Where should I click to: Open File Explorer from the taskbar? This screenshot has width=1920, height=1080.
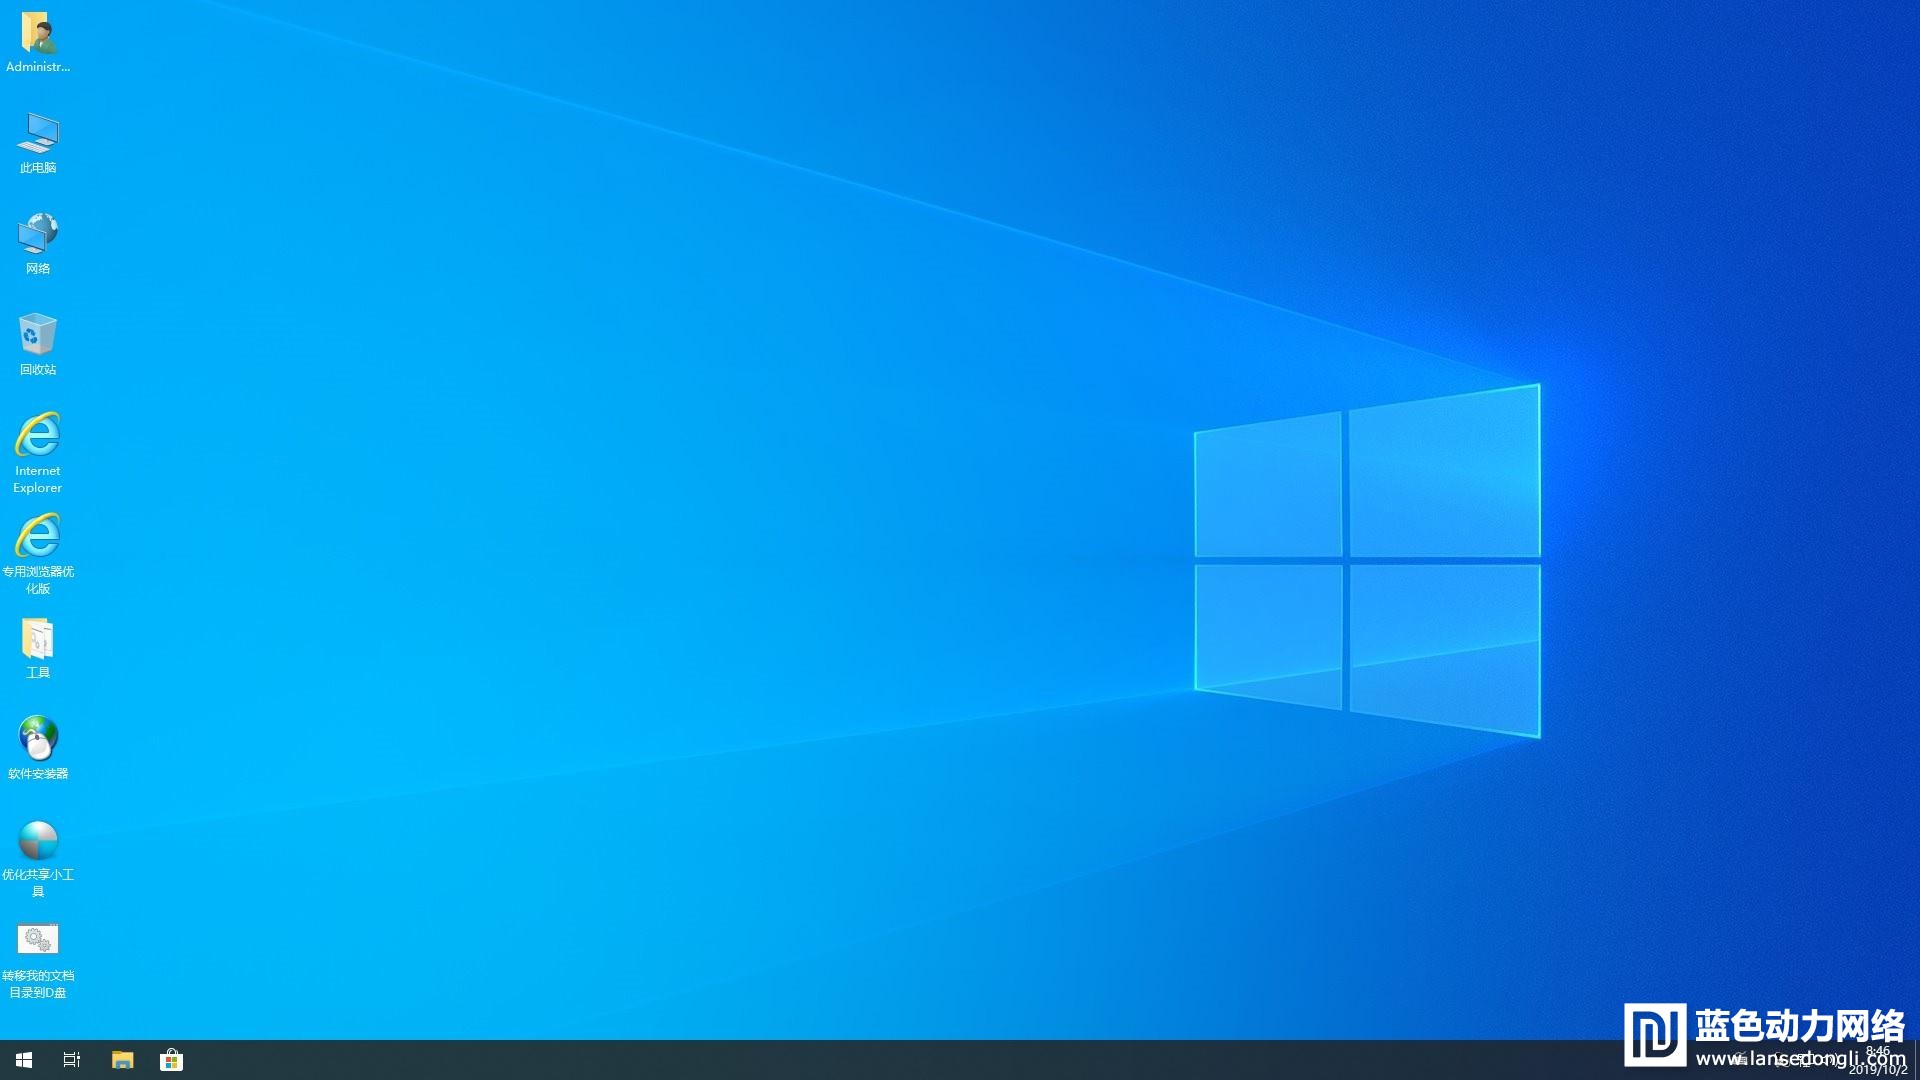click(122, 1060)
